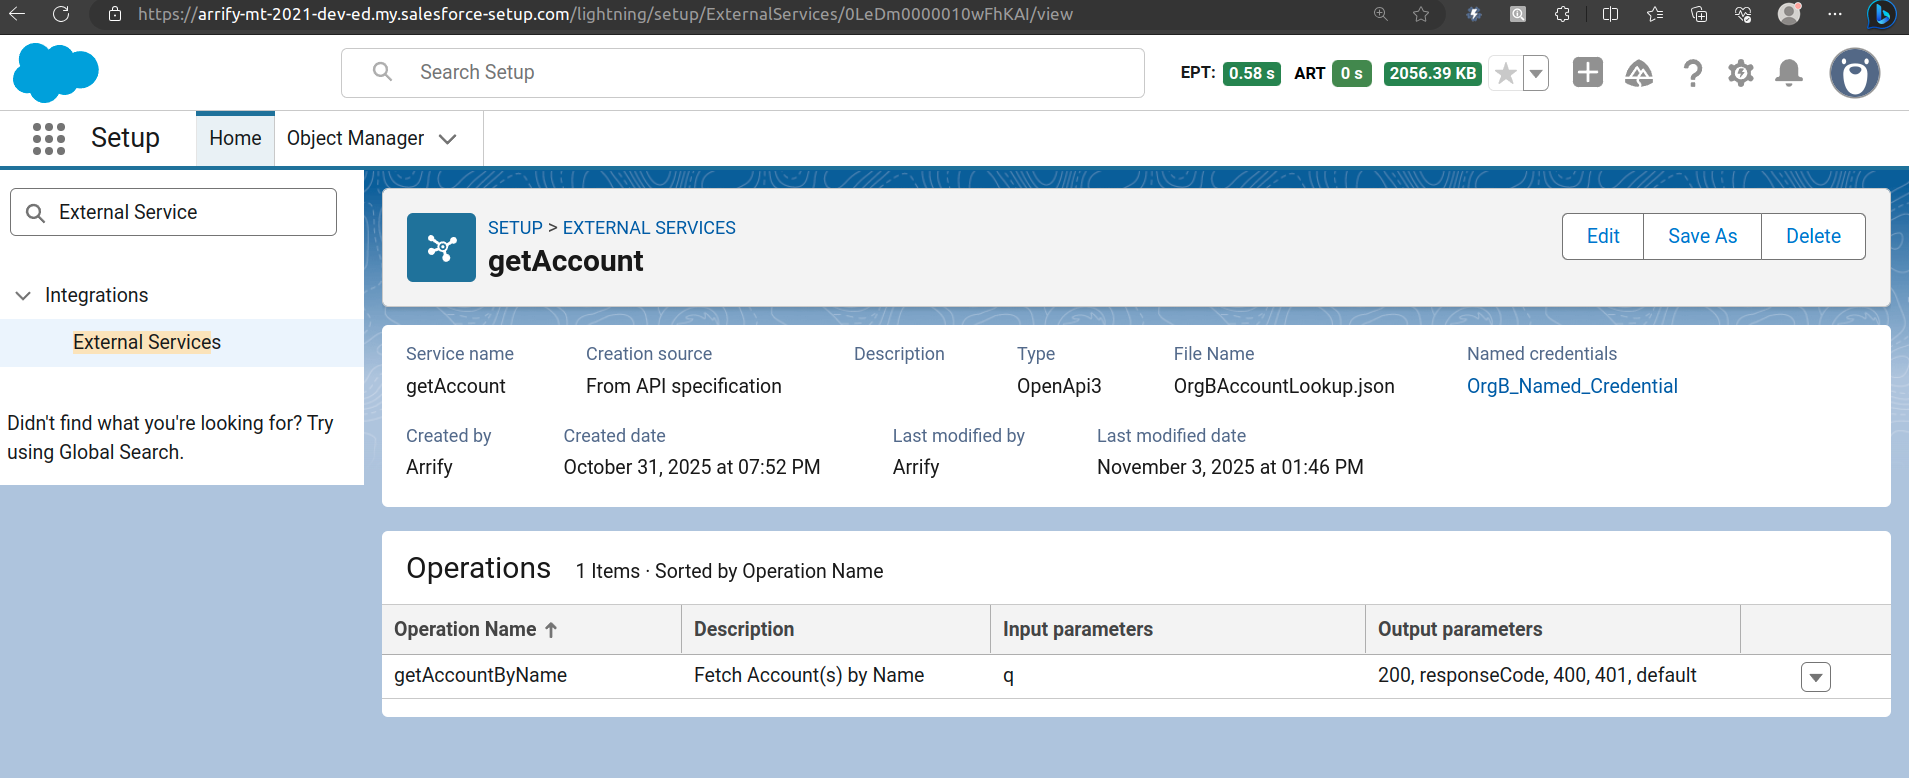Open row actions for getAccountByName
This screenshot has width=1909, height=778.
point(1815,677)
